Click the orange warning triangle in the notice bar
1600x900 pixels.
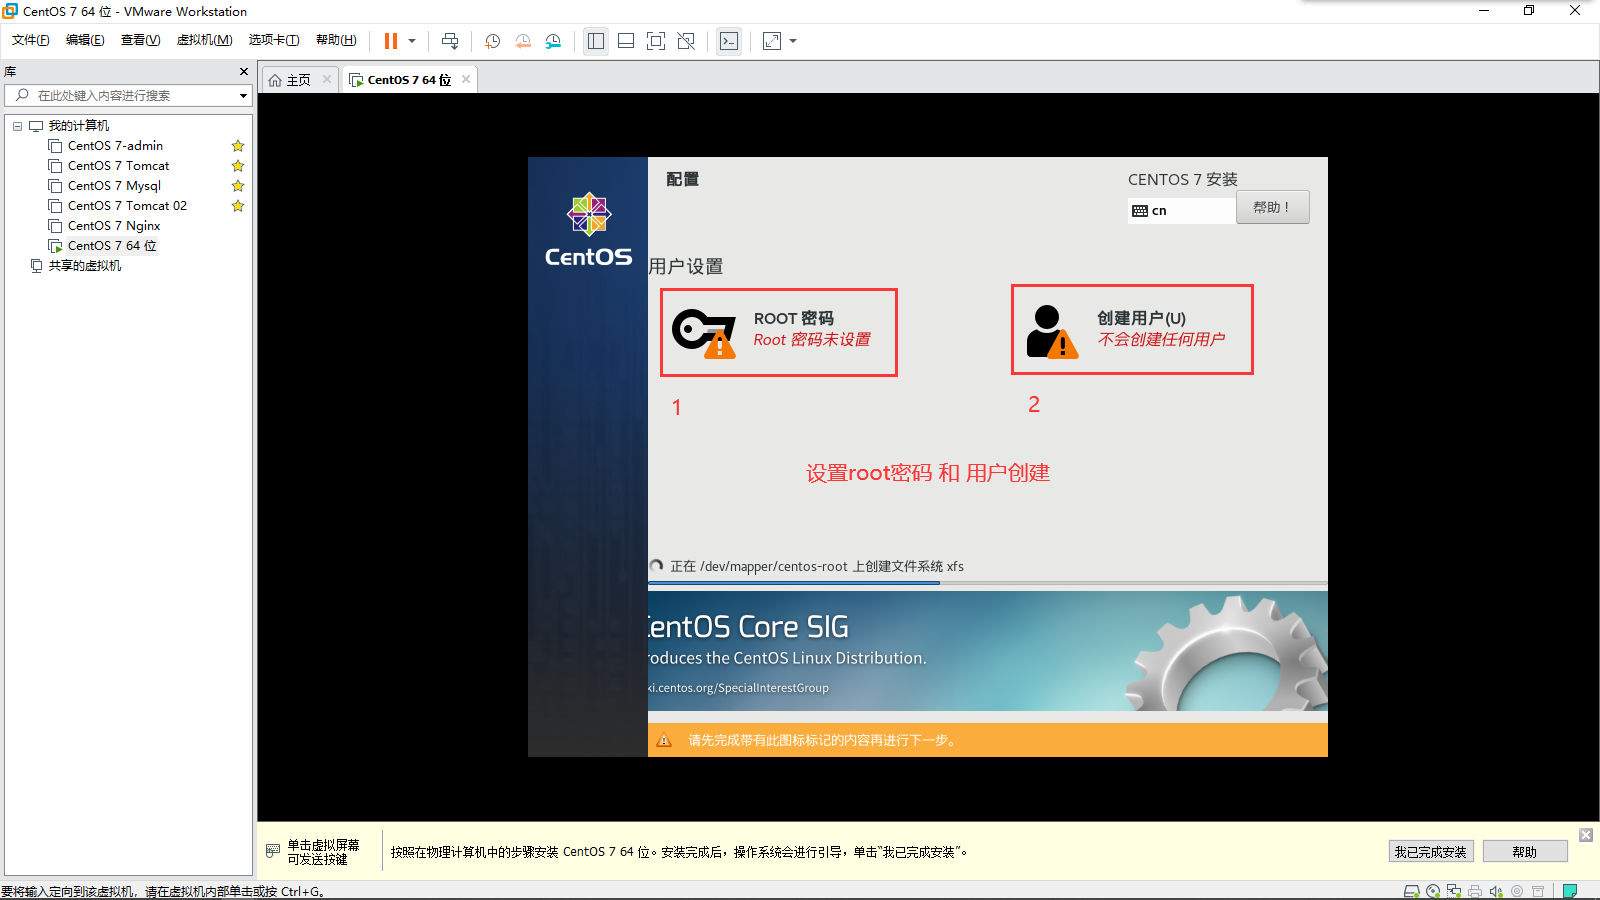(664, 740)
